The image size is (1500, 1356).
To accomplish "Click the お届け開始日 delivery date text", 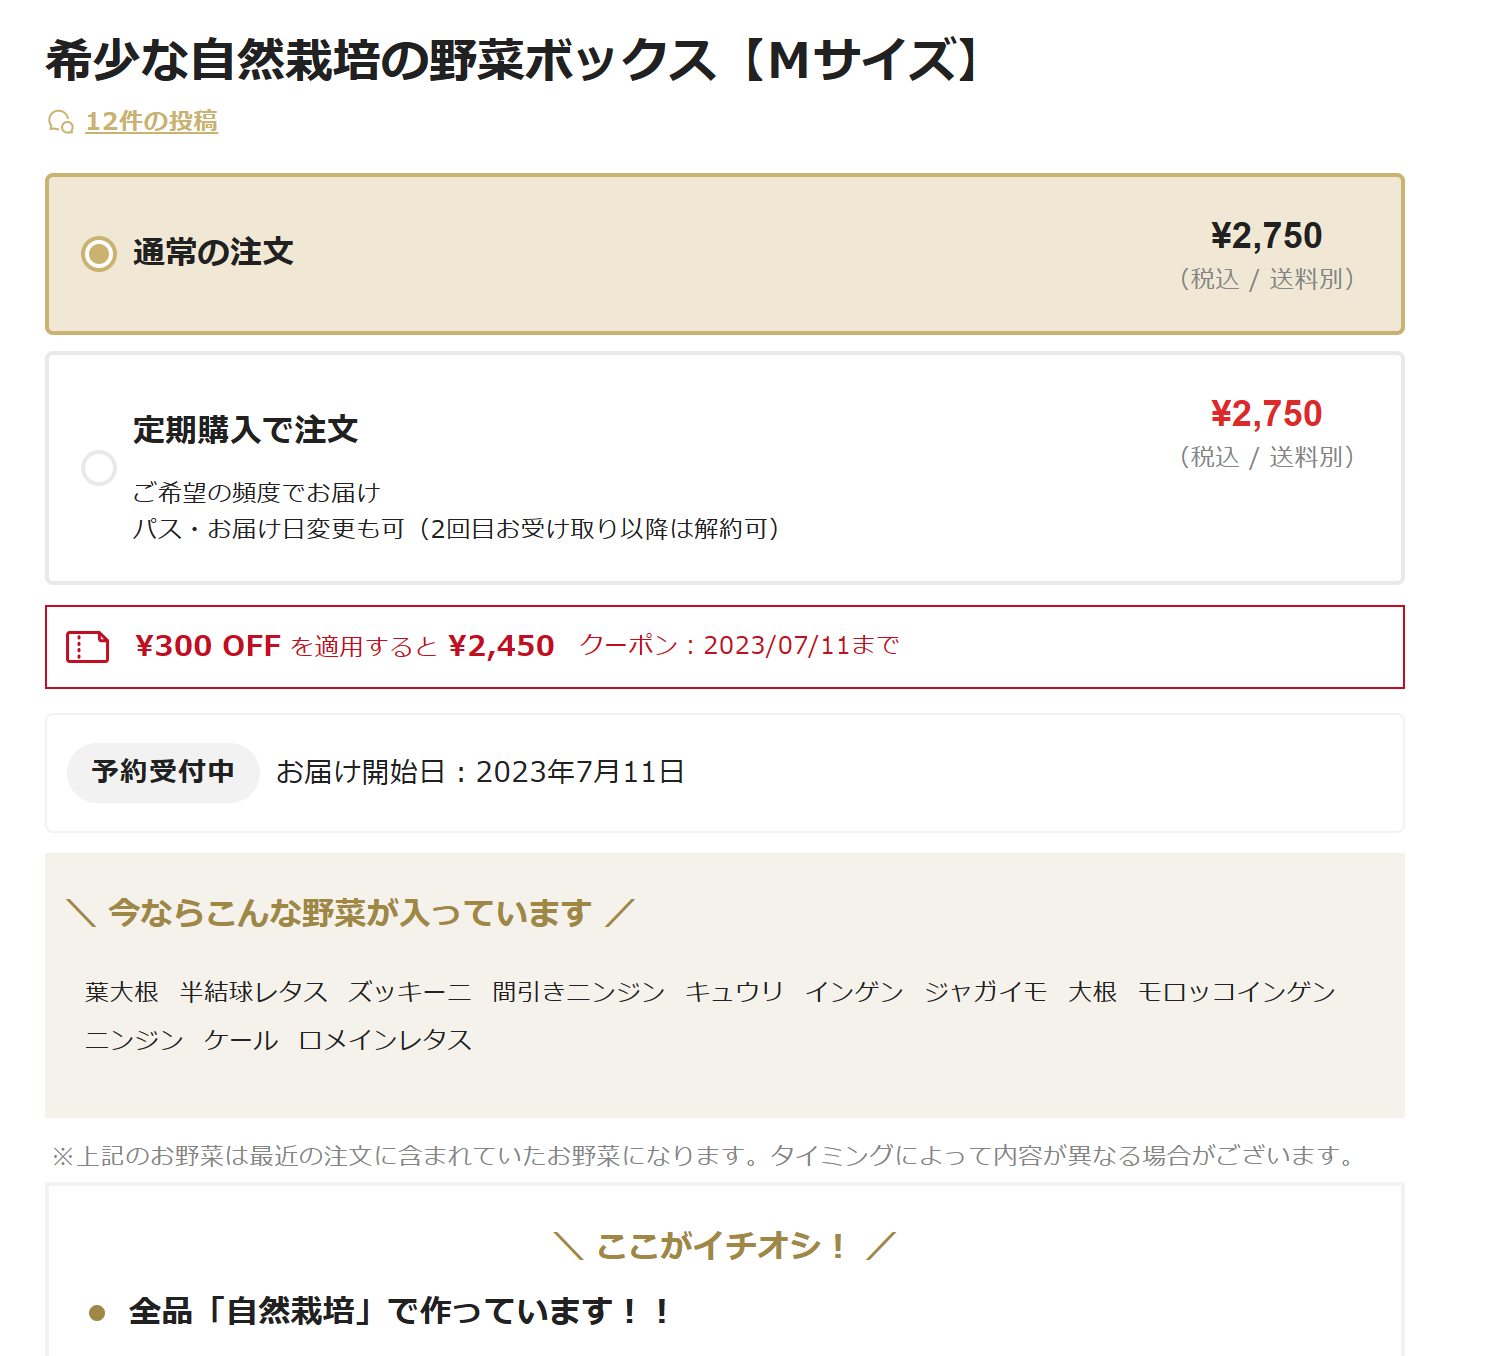I will click(x=480, y=772).
